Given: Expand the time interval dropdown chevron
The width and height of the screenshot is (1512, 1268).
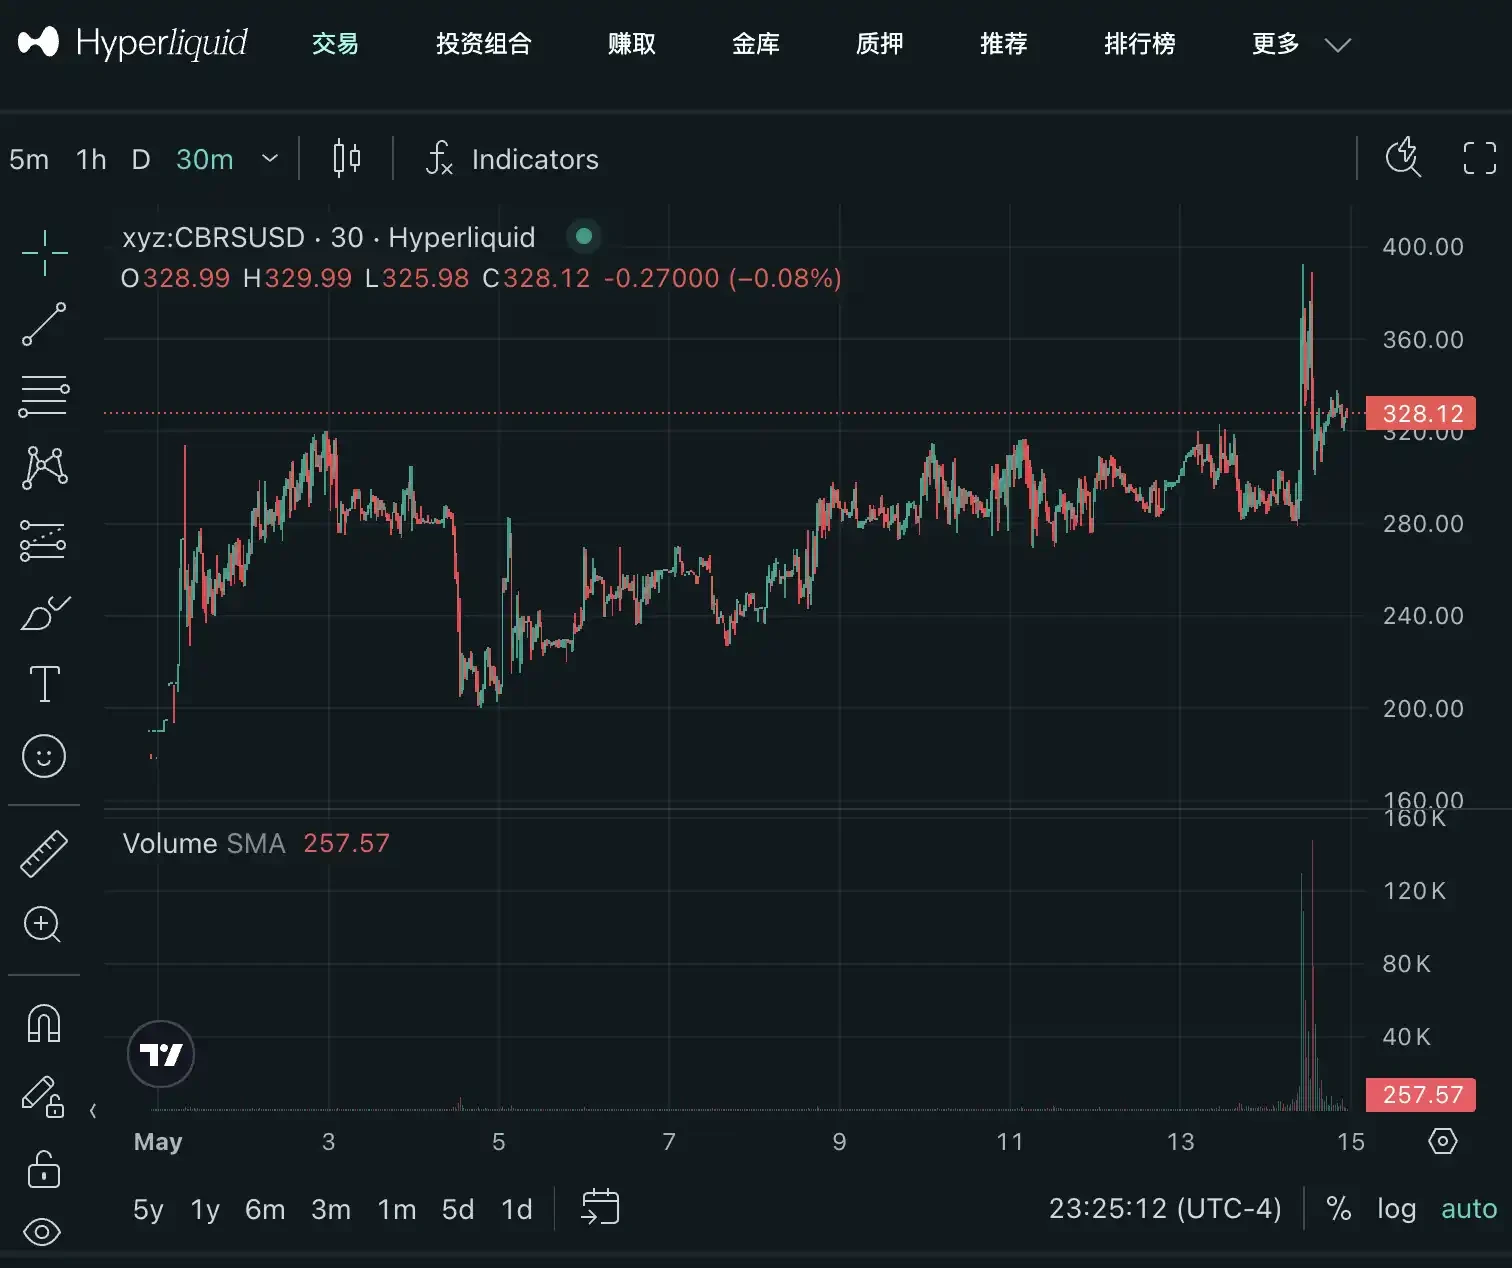Looking at the screenshot, I should tap(270, 158).
